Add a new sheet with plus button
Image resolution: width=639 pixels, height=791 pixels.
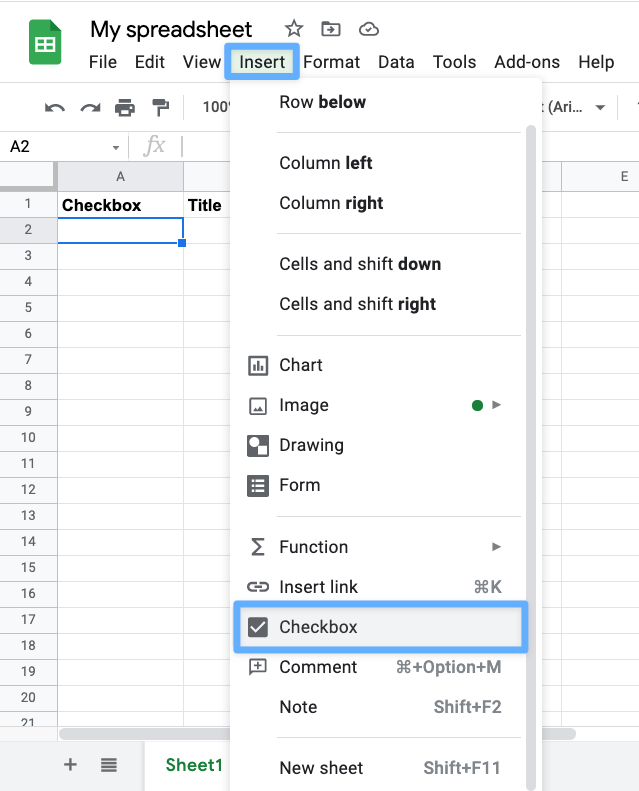[71, 765]
